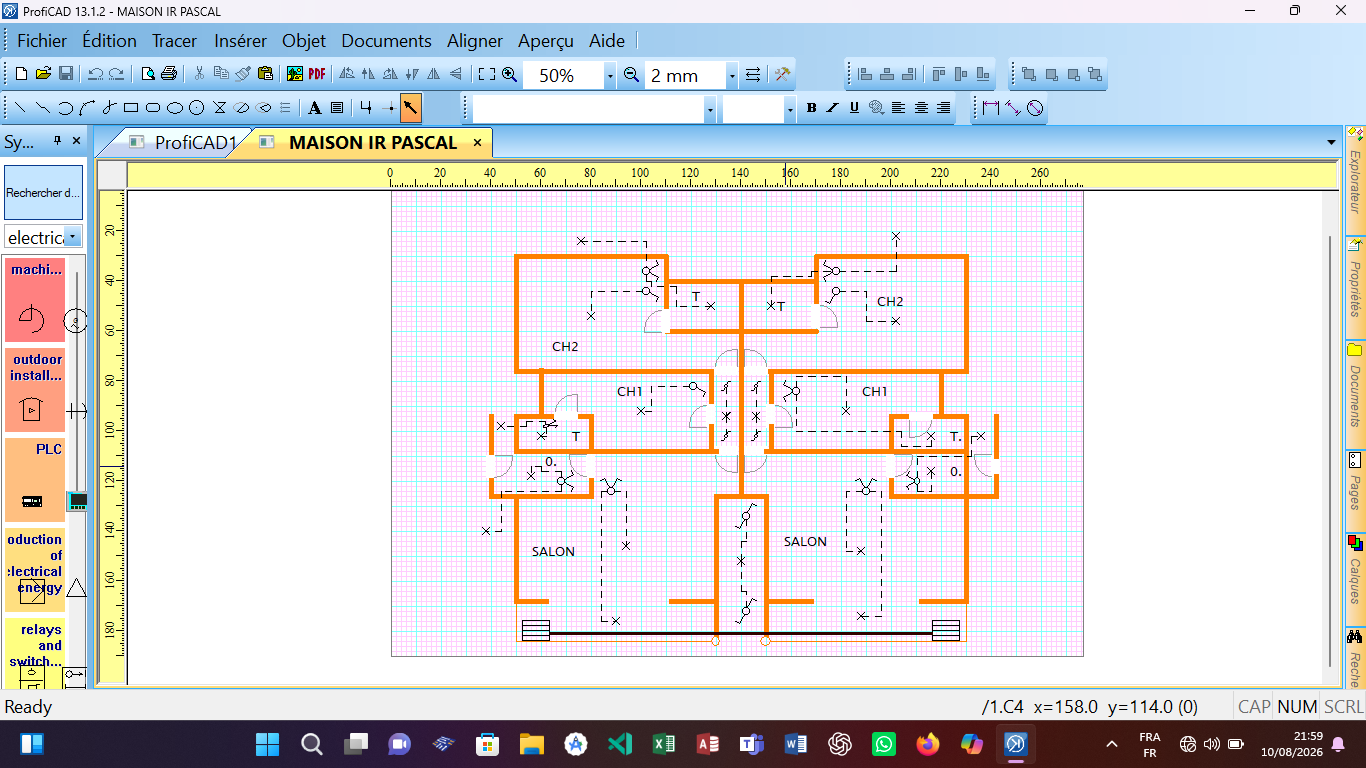The width and height of the screenshot is (1366, 768).
Task: Open the electrical symbol category dropdown
Action: (x=73, y=237)
